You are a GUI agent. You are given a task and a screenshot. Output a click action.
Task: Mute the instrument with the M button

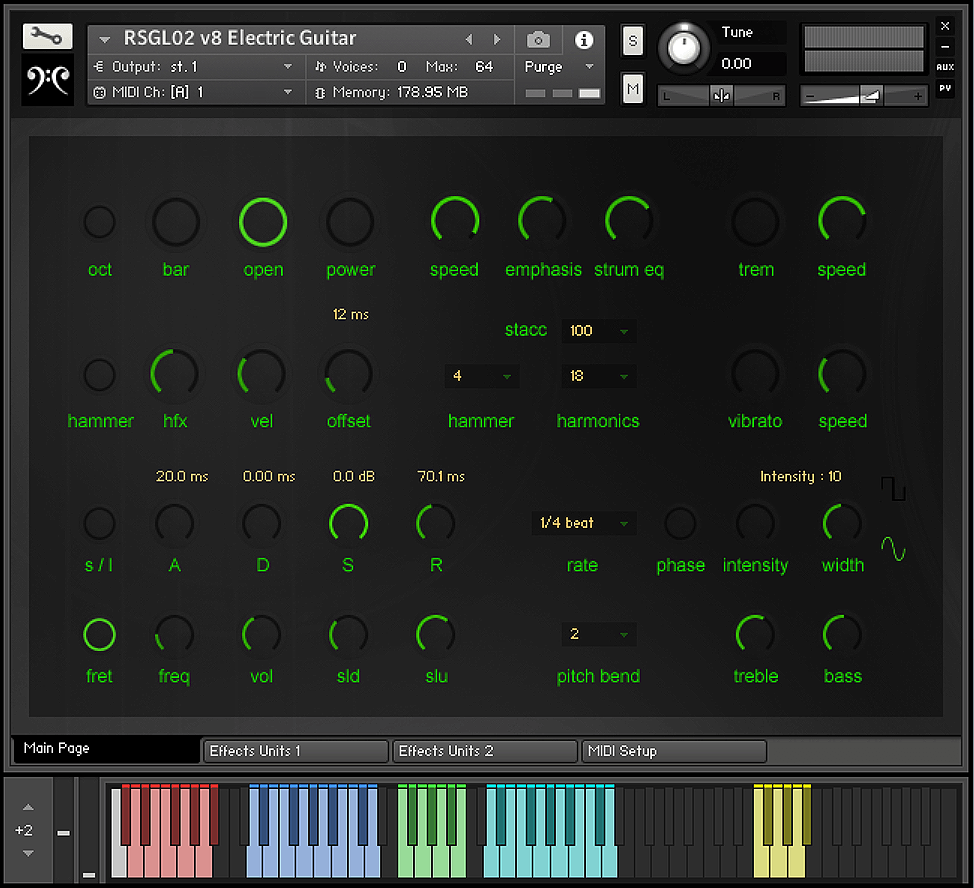tap(632, 88)
